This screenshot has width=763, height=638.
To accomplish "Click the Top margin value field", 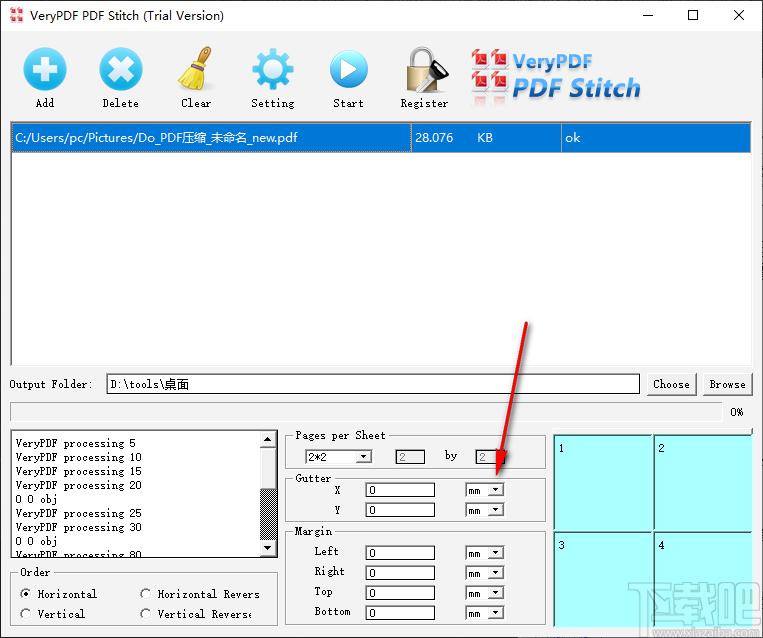I will tap(400, 592).
